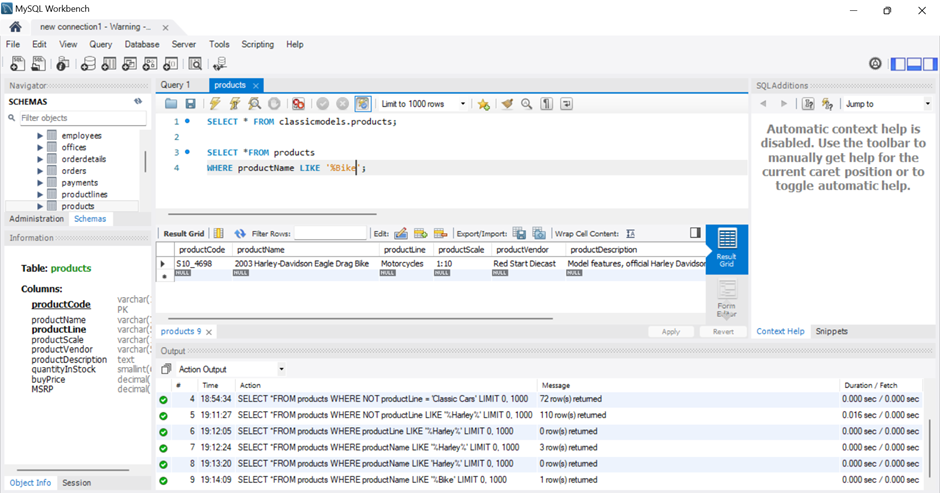
Task: Create a new SQL tab
Action: tap(17, 64)
